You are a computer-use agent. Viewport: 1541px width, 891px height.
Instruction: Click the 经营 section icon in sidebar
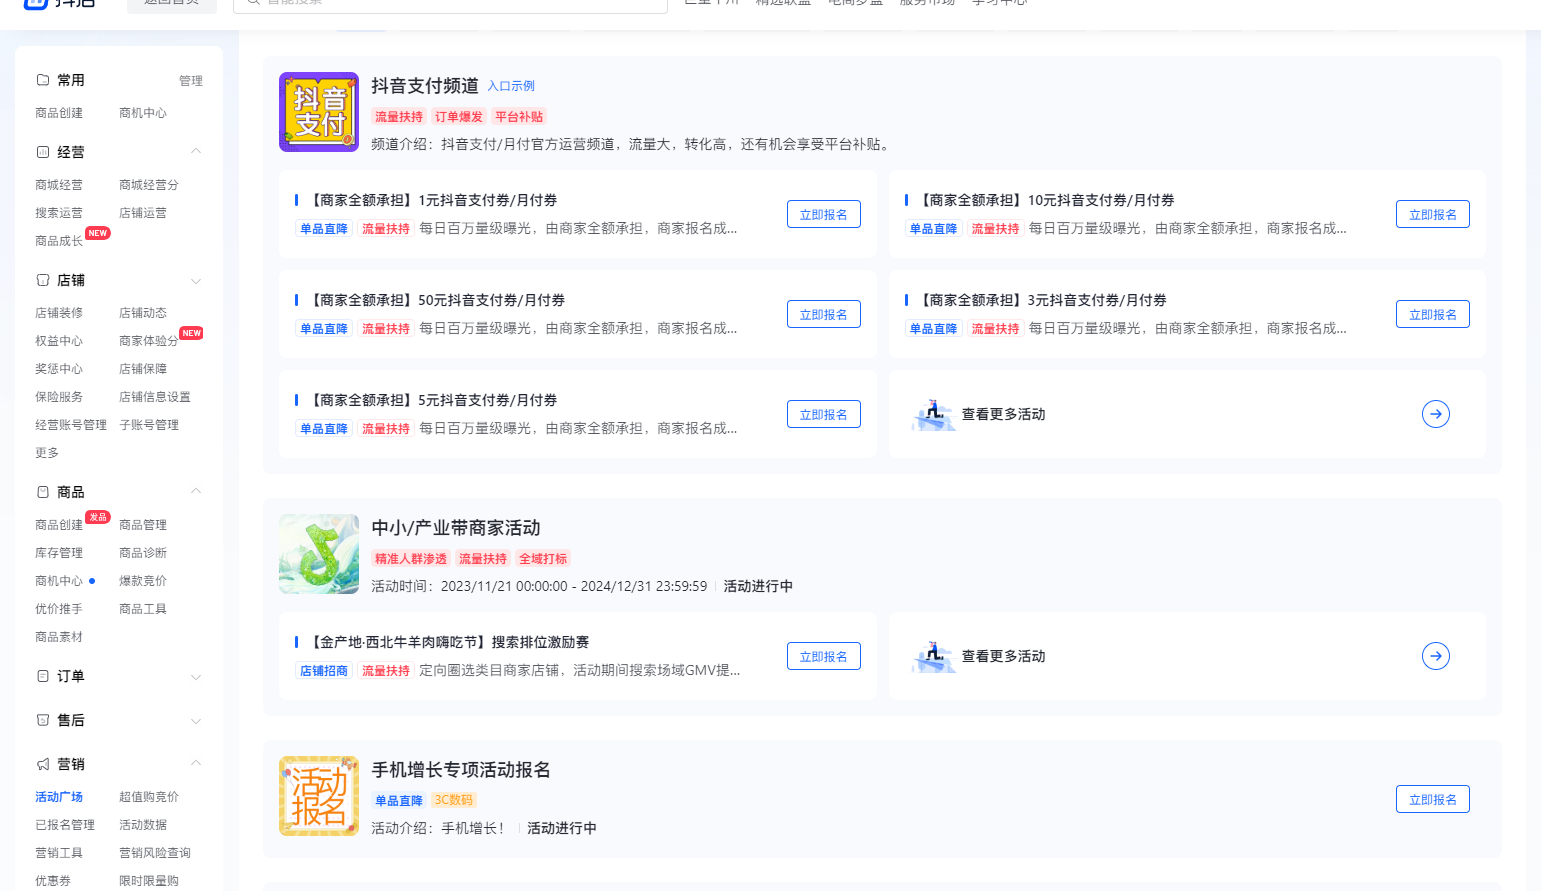(x=43, y=152)
